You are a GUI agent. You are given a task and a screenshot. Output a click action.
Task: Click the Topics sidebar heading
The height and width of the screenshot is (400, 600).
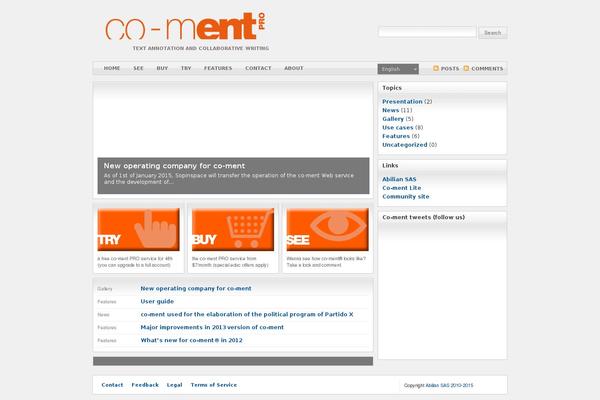(392, 88)
